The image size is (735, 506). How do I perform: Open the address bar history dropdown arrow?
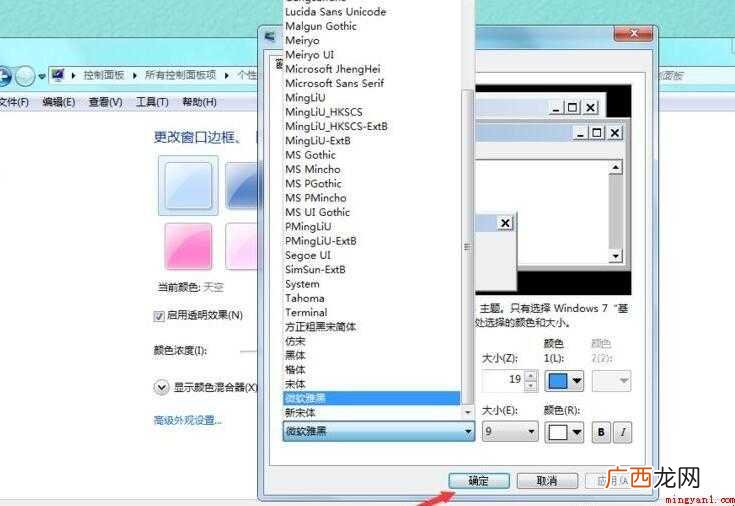point(42,76)
